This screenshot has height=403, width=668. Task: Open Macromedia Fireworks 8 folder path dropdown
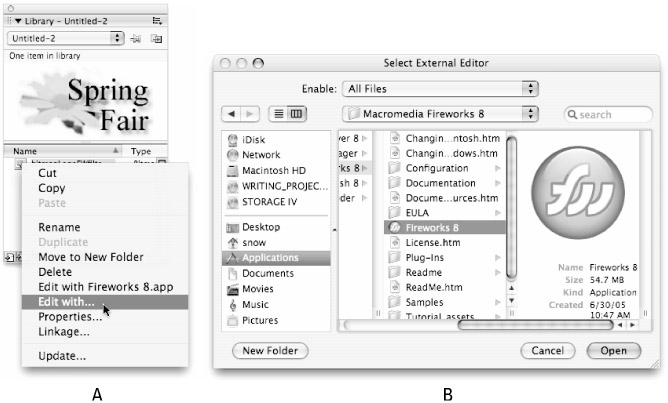coord(440,114)
